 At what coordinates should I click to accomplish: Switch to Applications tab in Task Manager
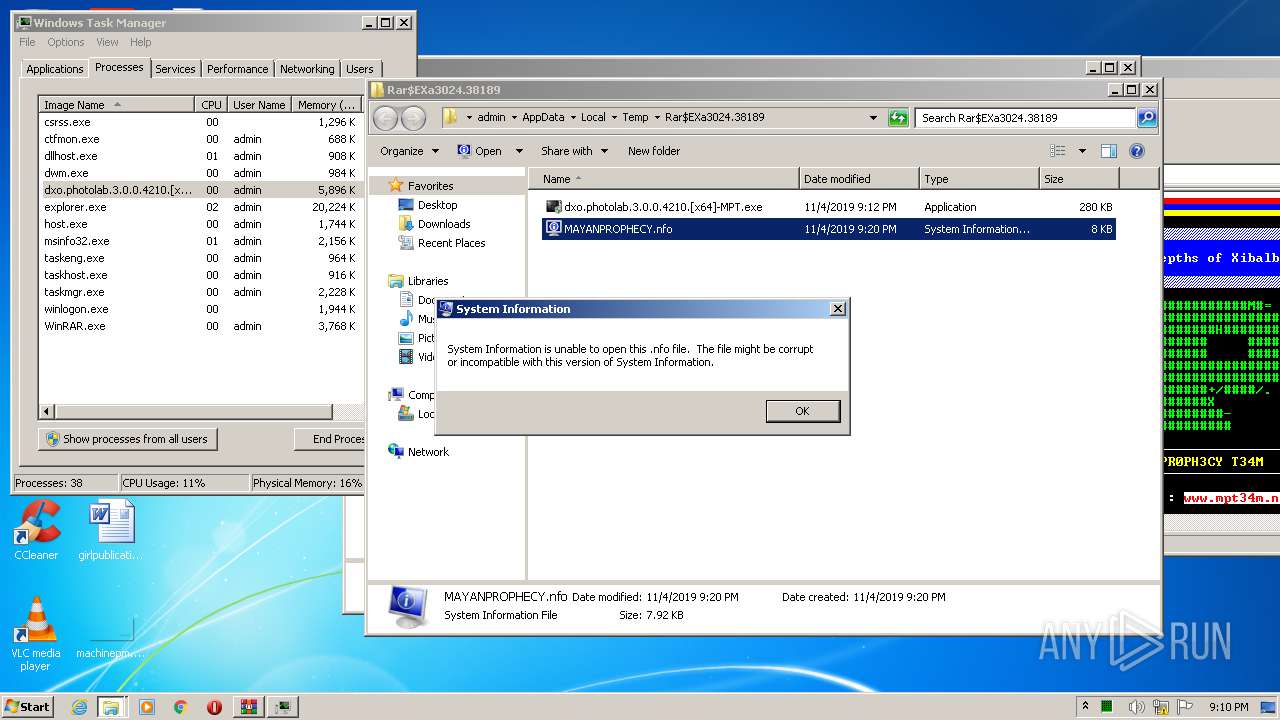(x=54, y=69)
